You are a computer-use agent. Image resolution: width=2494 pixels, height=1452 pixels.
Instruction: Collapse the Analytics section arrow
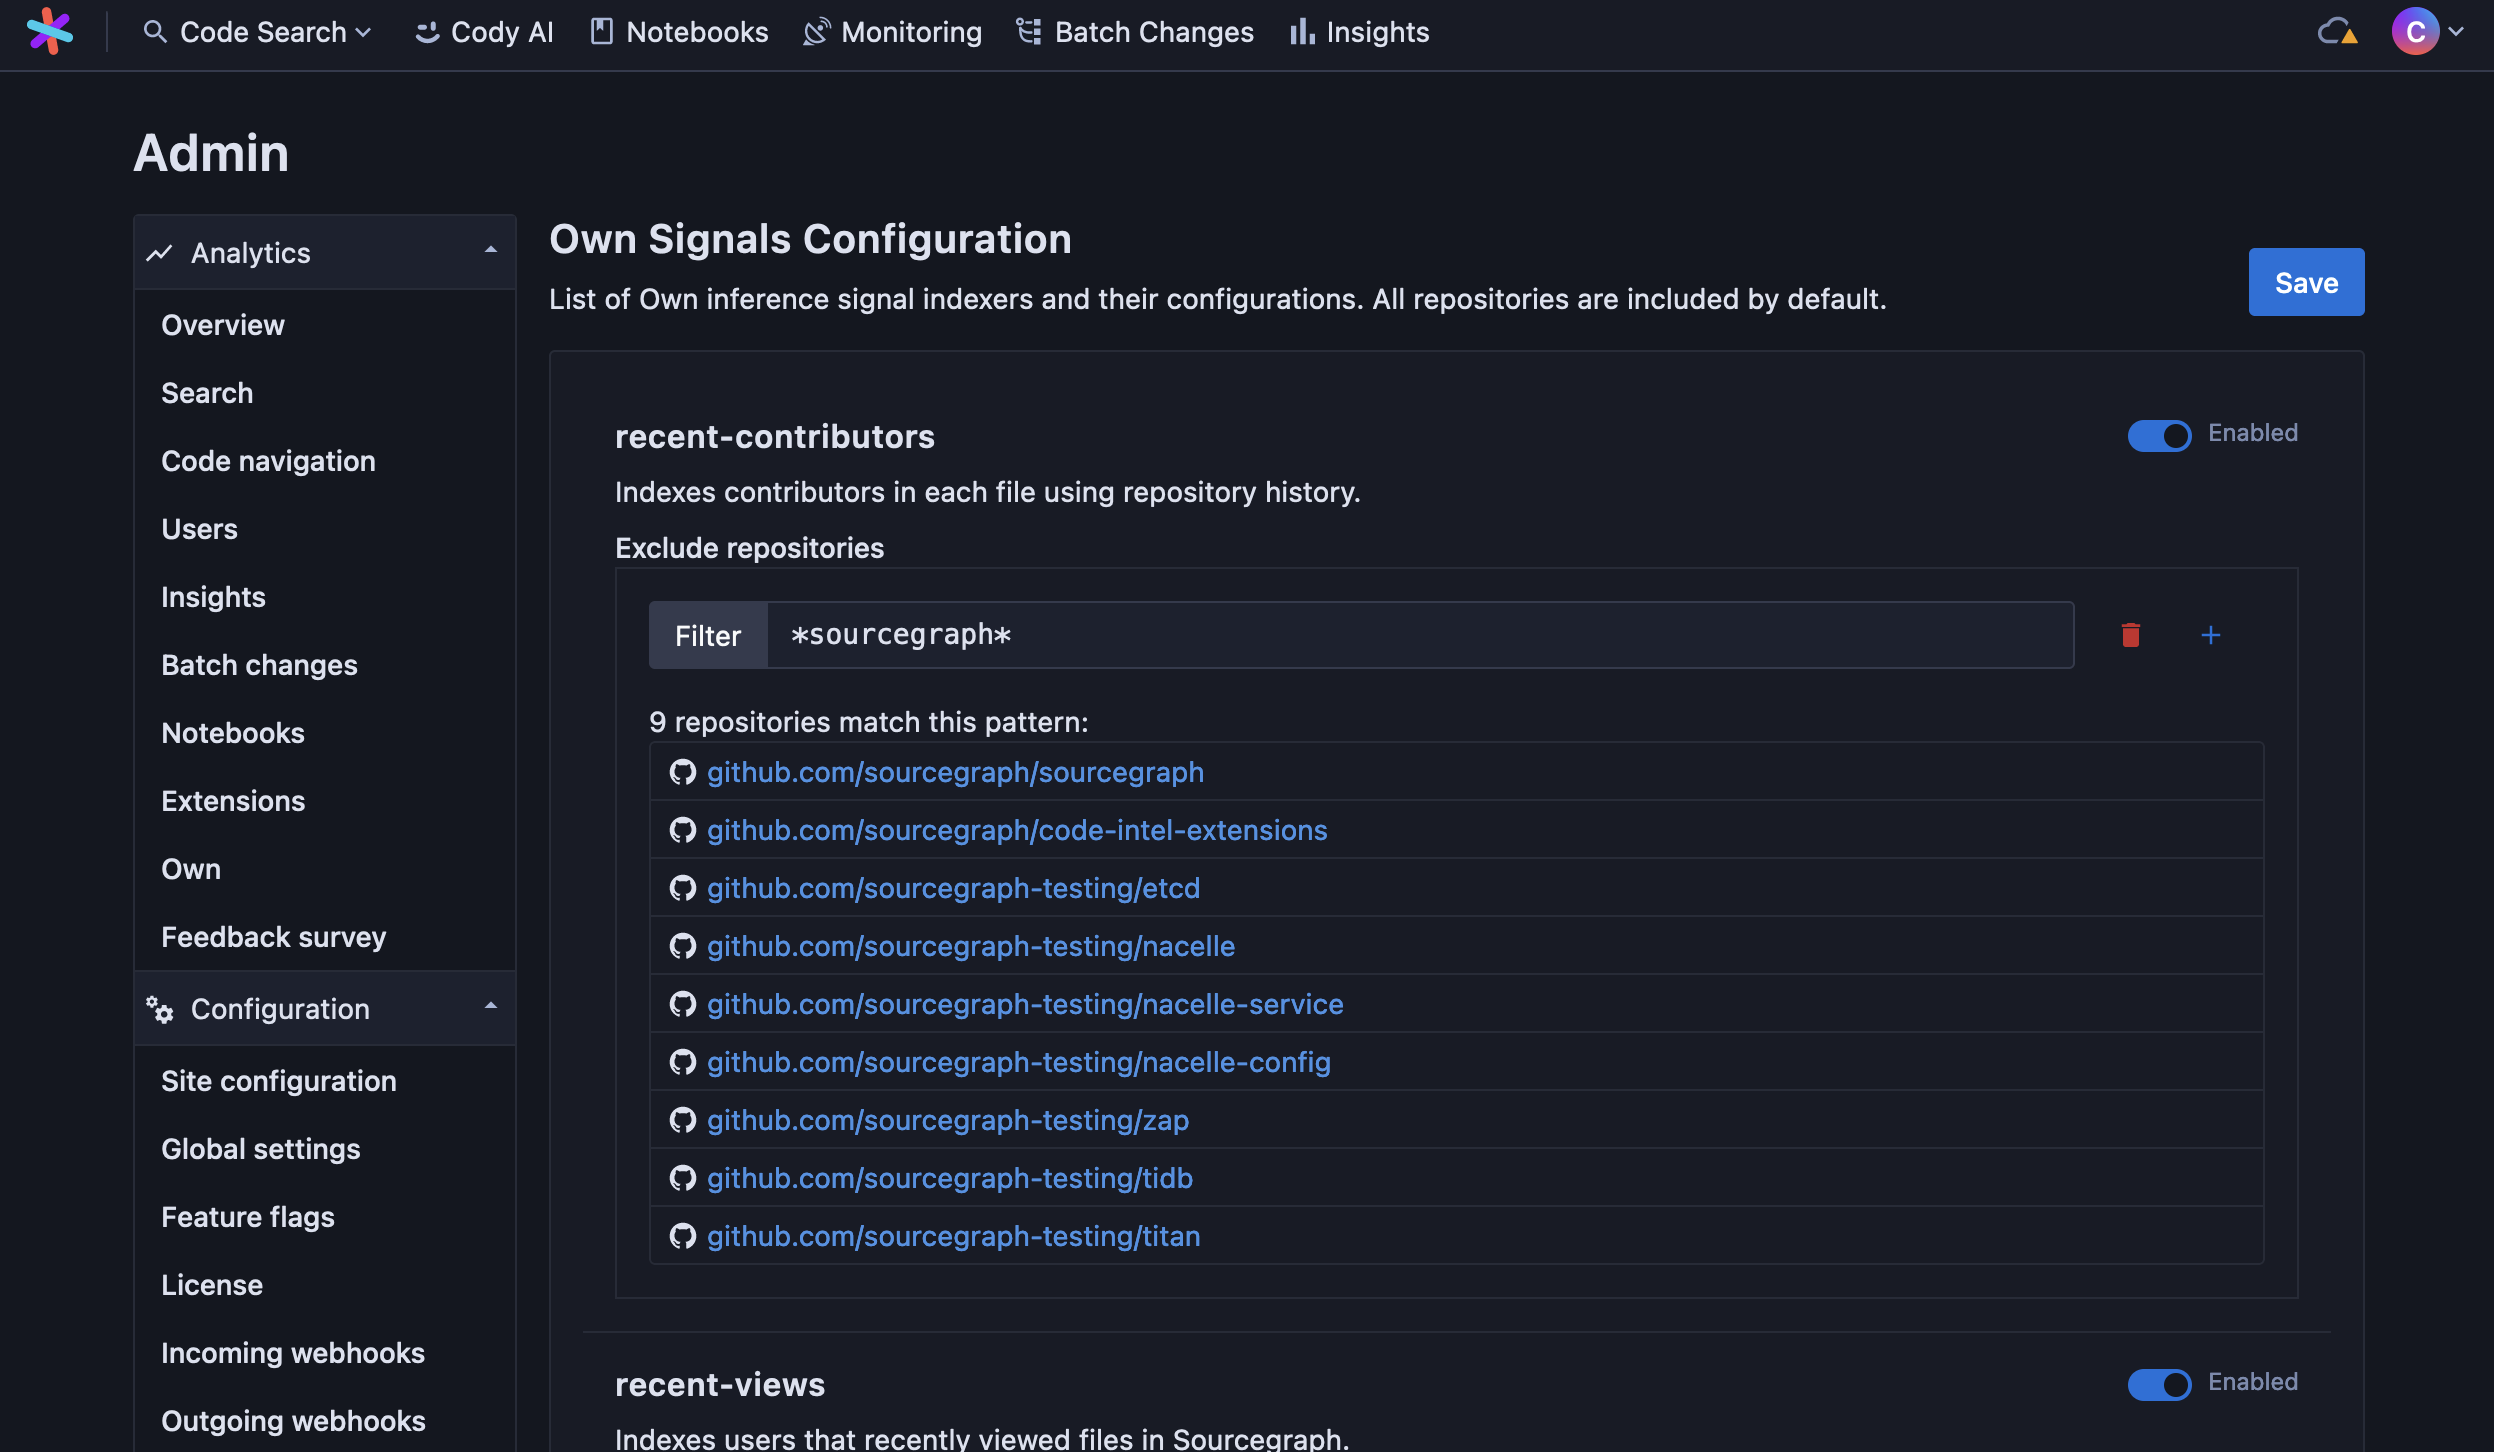[491, 250]
